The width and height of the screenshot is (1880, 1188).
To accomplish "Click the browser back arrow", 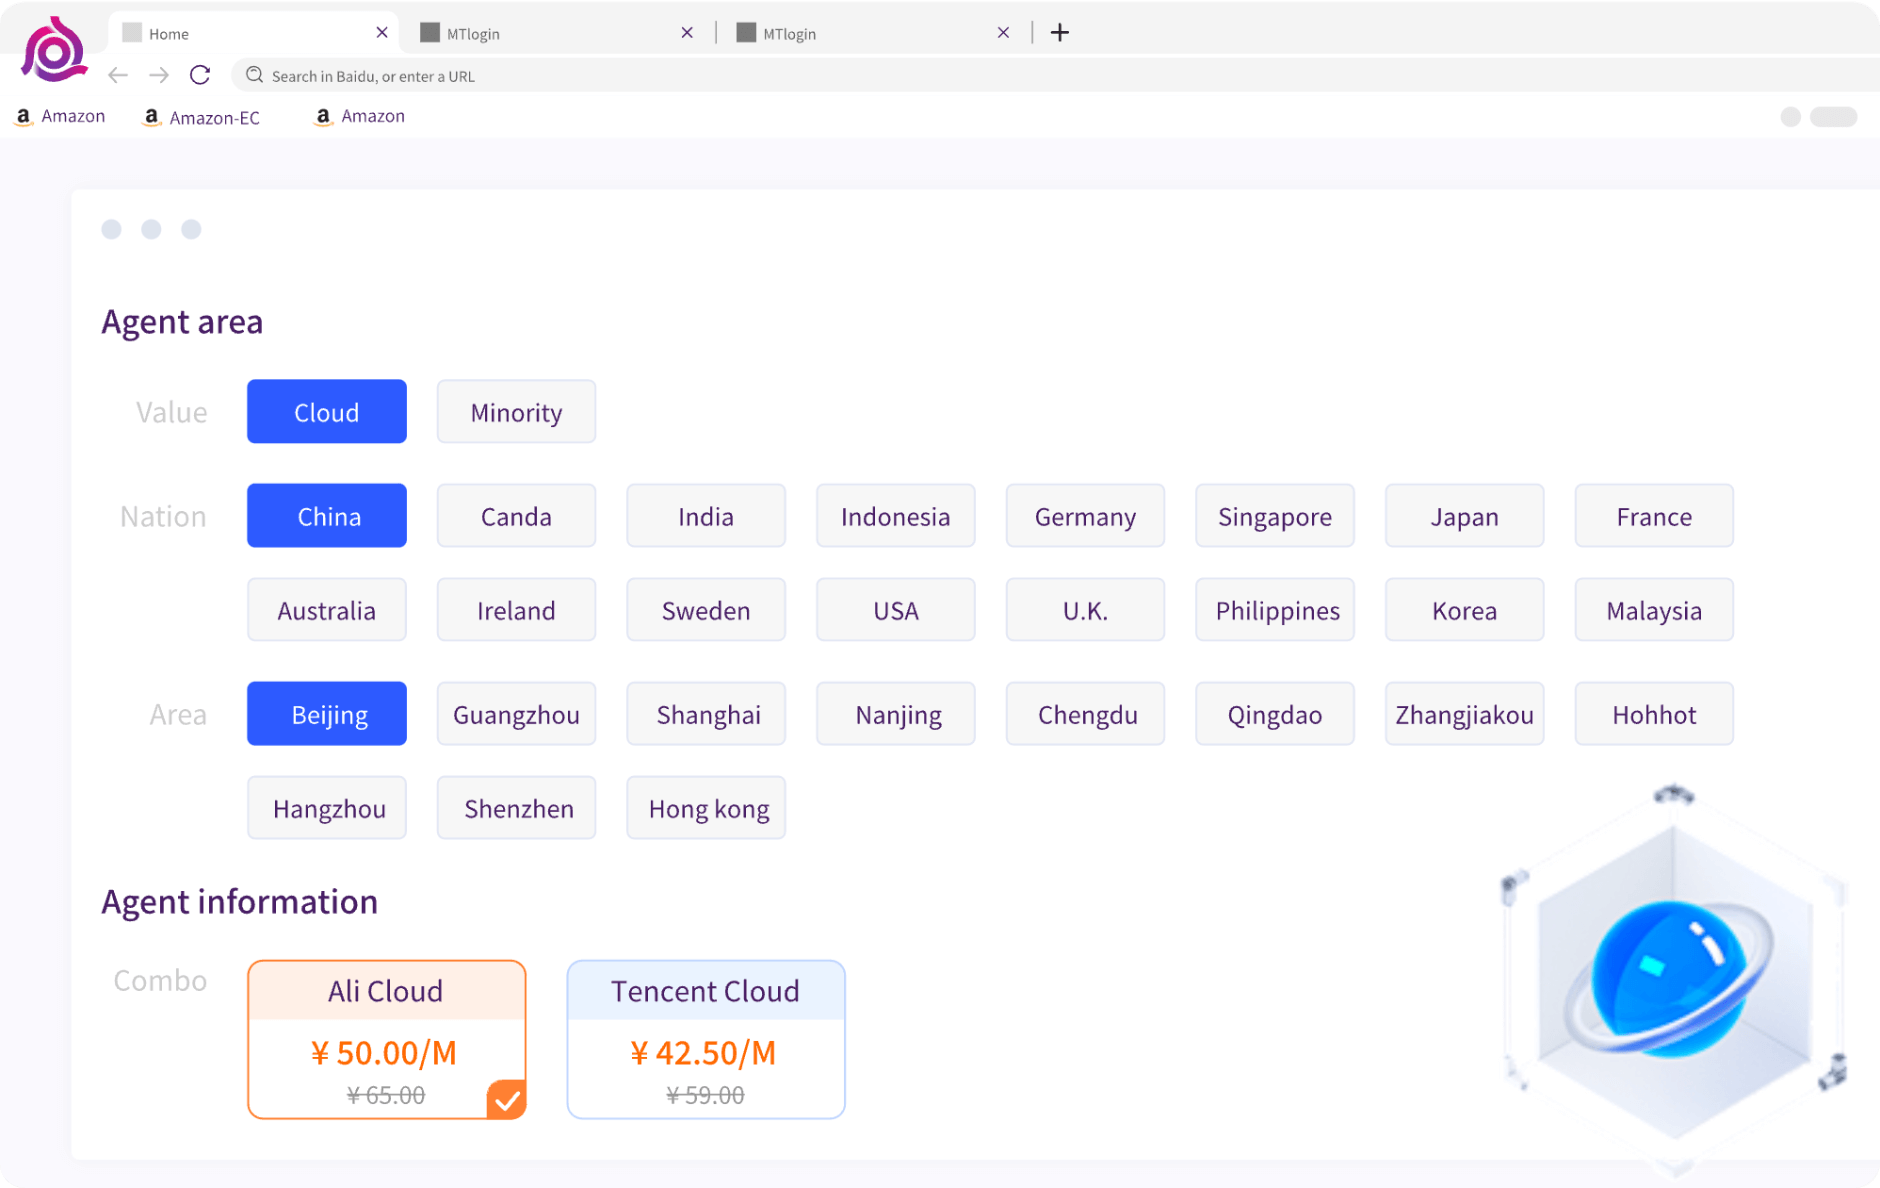I will click(x=118, y=75).
